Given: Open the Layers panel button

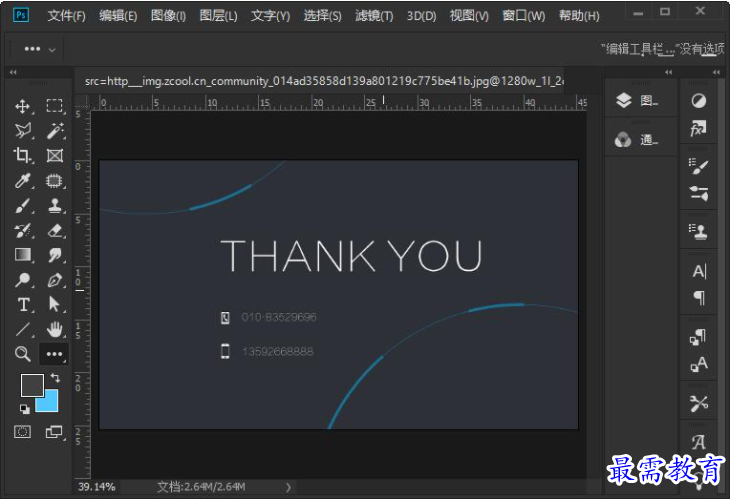Looking at the screenshot, I should [x=637, y=100].
